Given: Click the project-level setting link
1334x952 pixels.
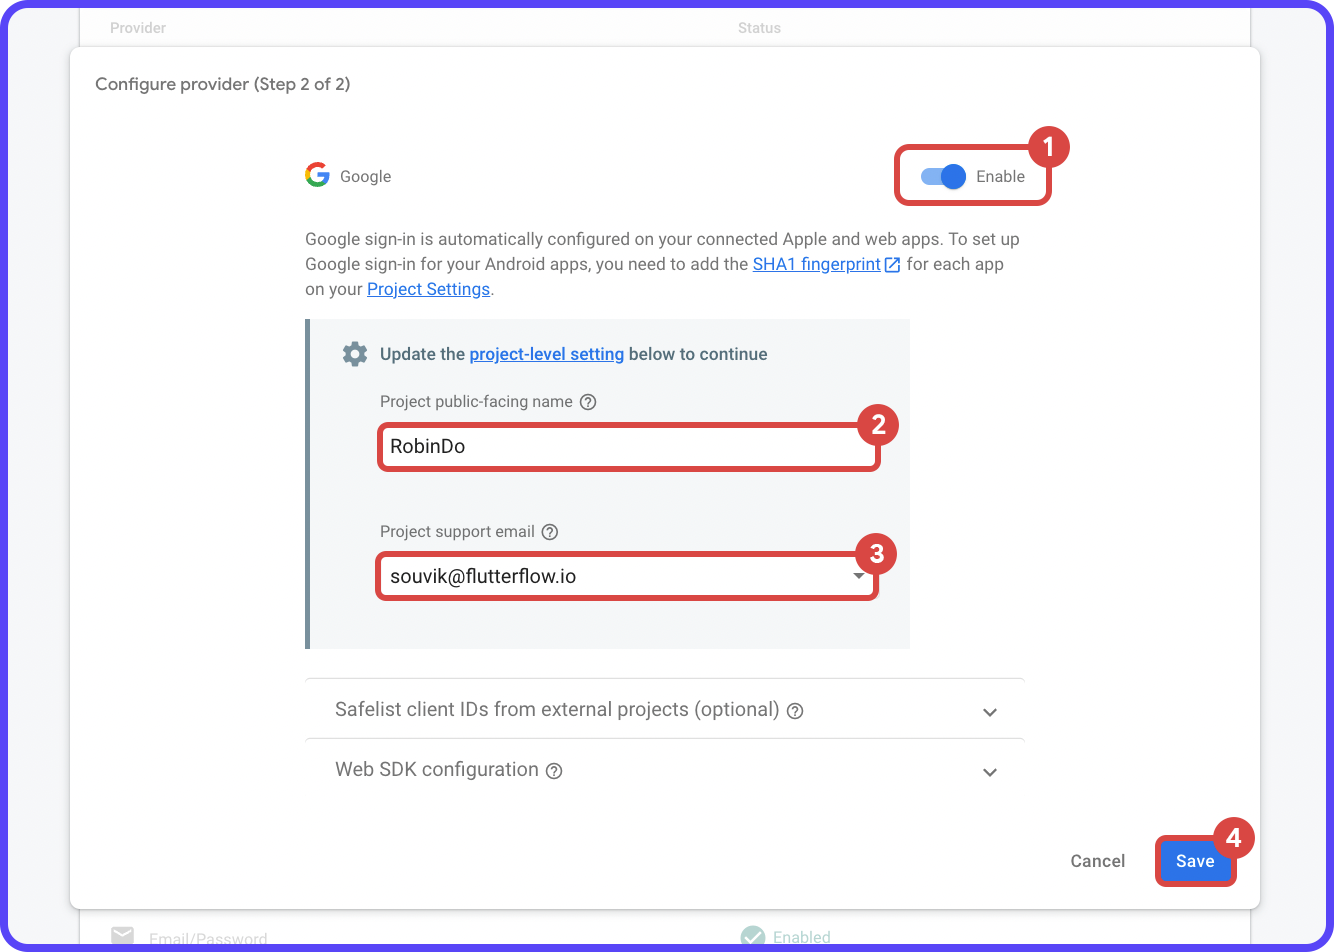Looking at the screenshot, I should pos(546,353).
